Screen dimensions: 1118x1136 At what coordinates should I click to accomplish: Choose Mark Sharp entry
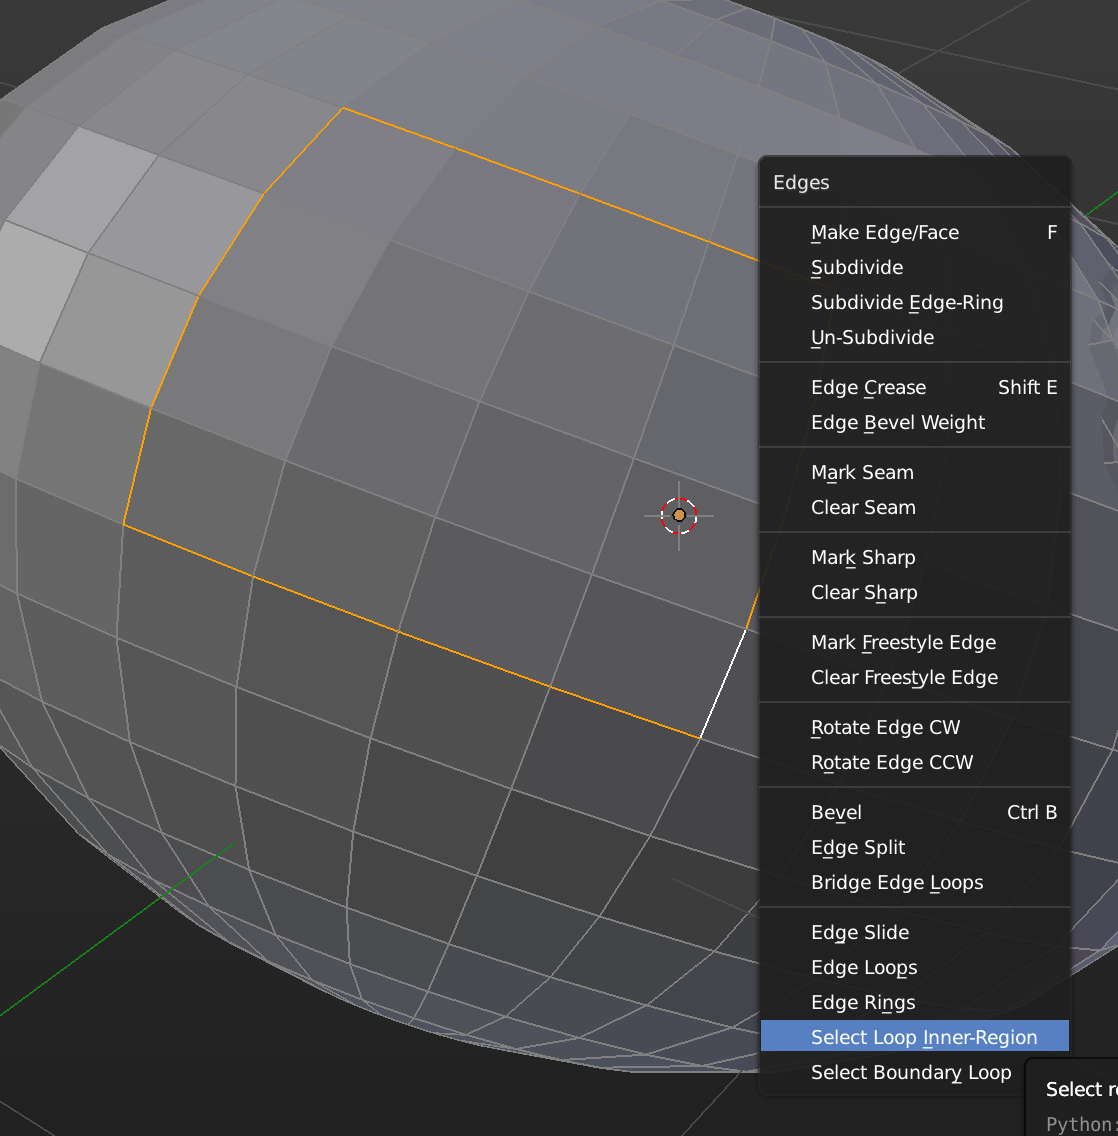[x=914, y=557]
